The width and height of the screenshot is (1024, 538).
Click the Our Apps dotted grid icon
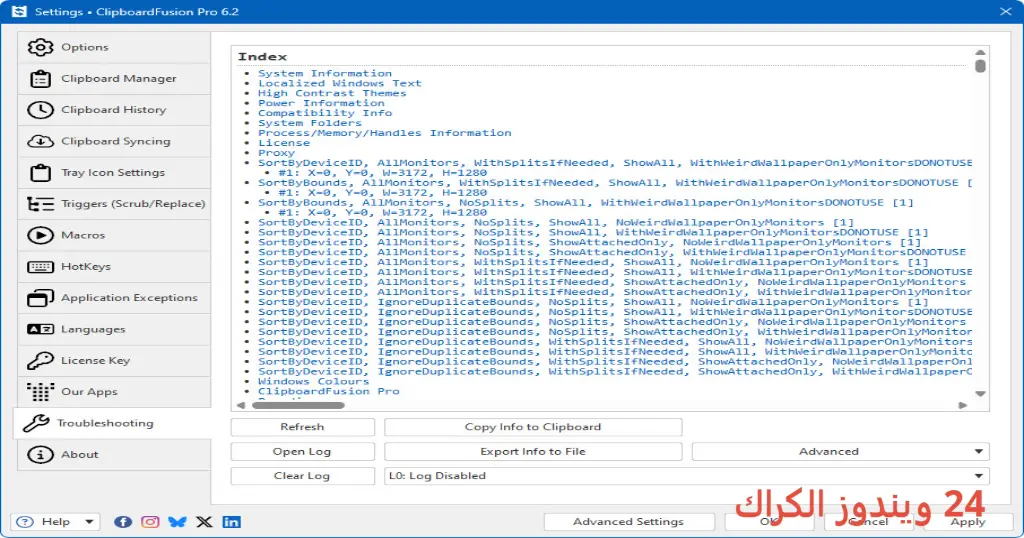pyautogui.click(x=40, y=392)
